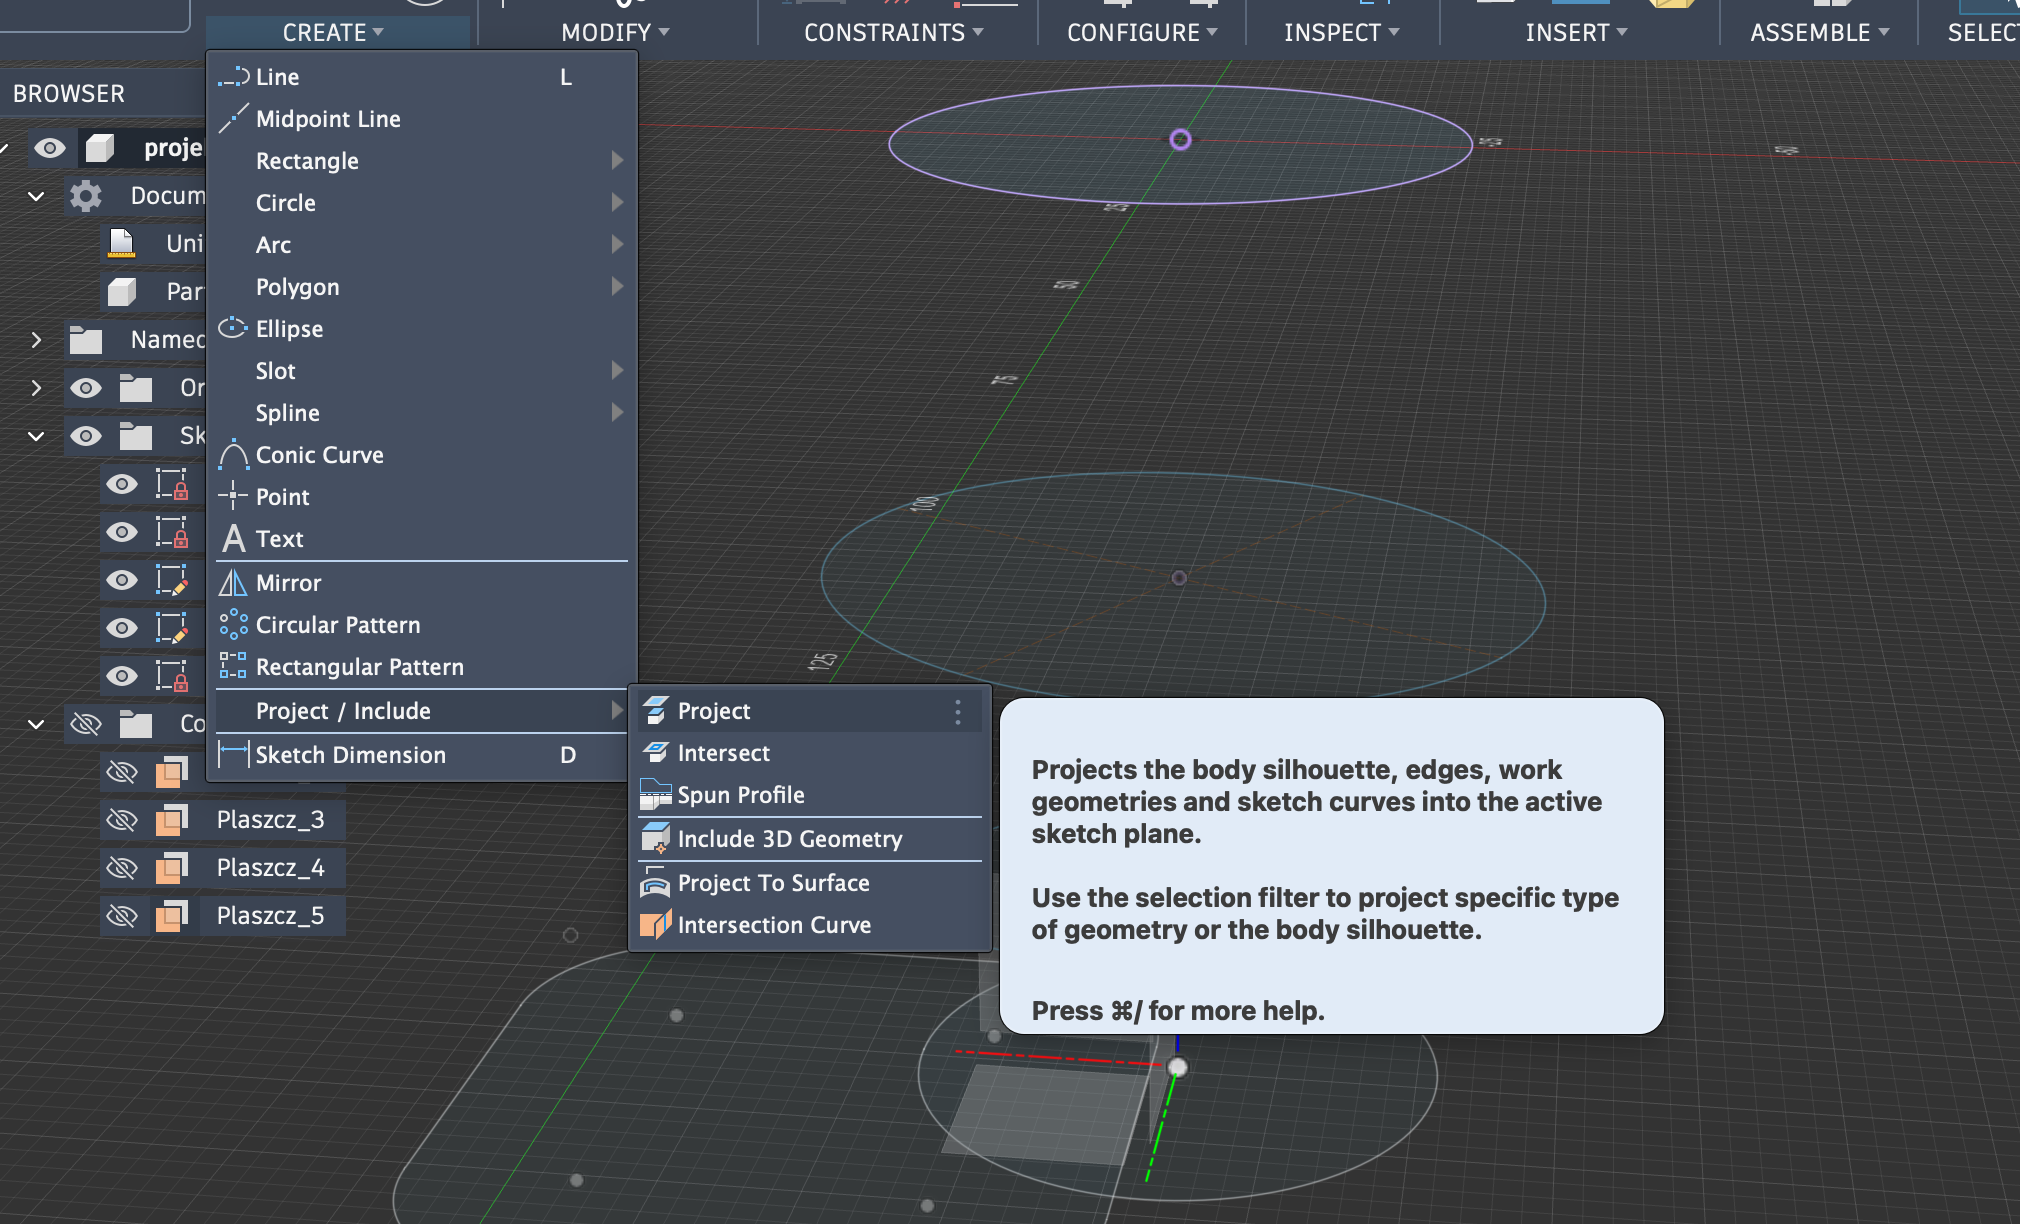Collapse the Document Settings tree node
Screen dimensions: 2020x1224
[36, 196]
